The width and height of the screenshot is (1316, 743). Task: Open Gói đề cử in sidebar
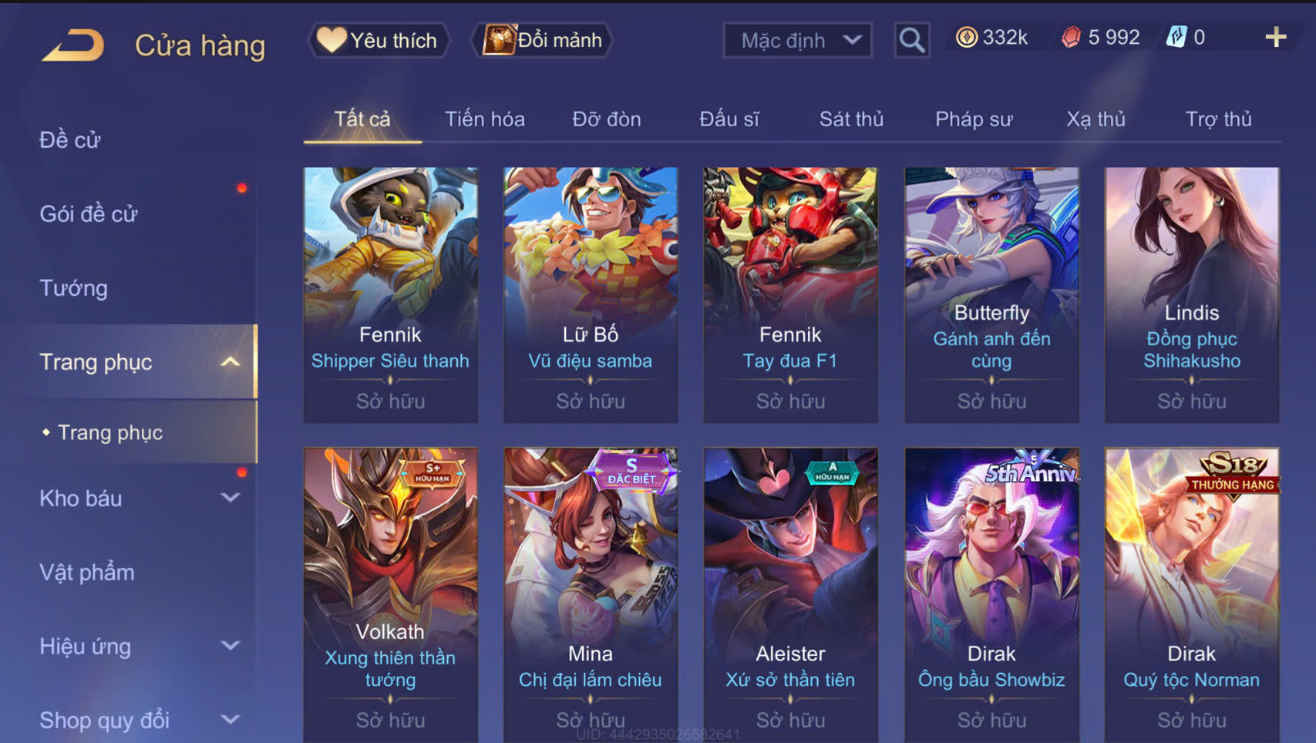click(88, 214)
